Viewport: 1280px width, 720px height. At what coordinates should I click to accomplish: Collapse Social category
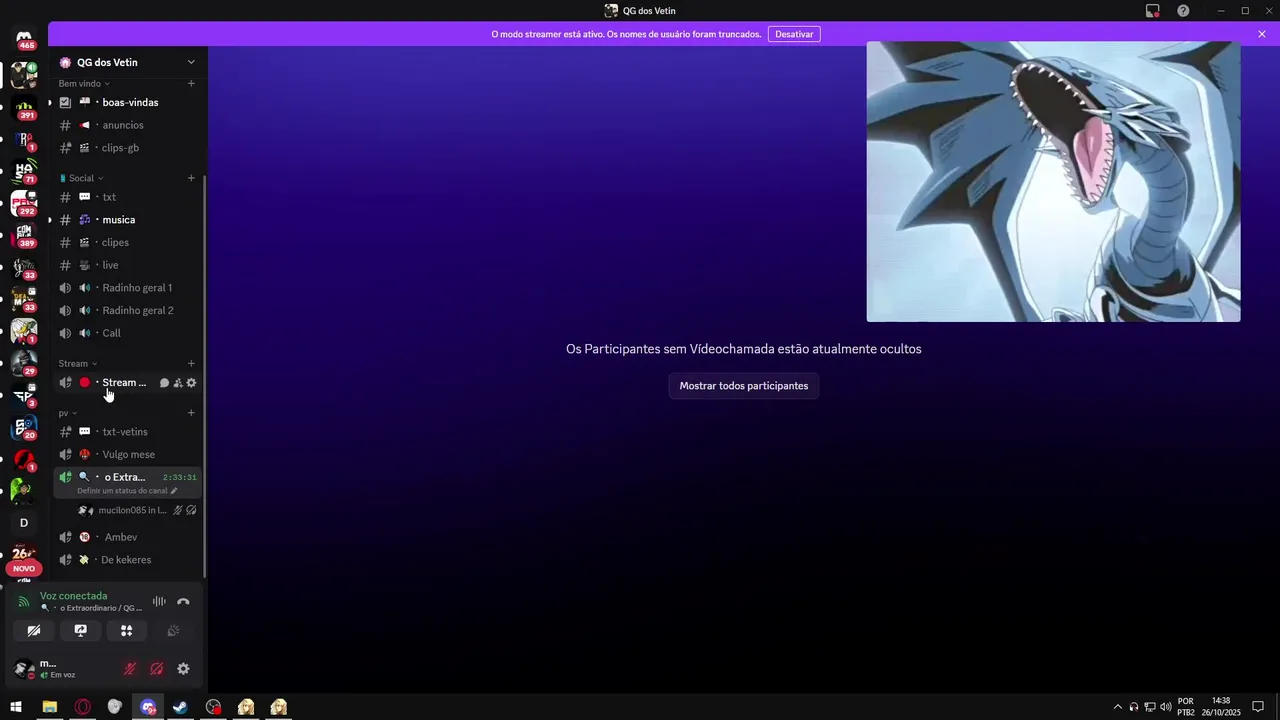(81, 178)
